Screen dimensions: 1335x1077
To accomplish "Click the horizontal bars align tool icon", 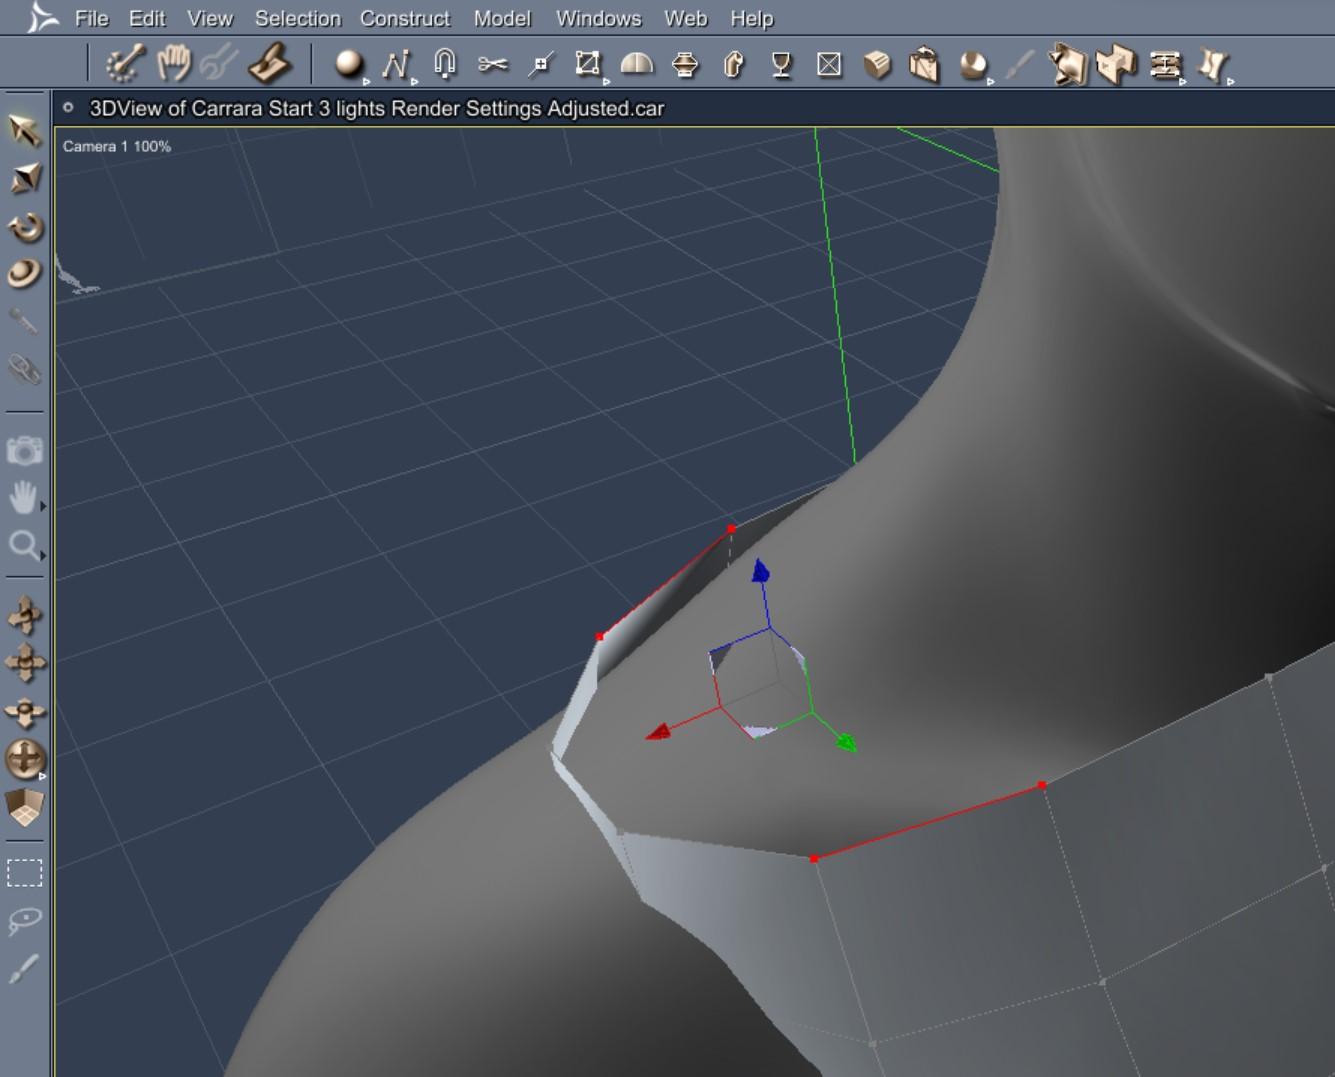I will [1164, 65].
